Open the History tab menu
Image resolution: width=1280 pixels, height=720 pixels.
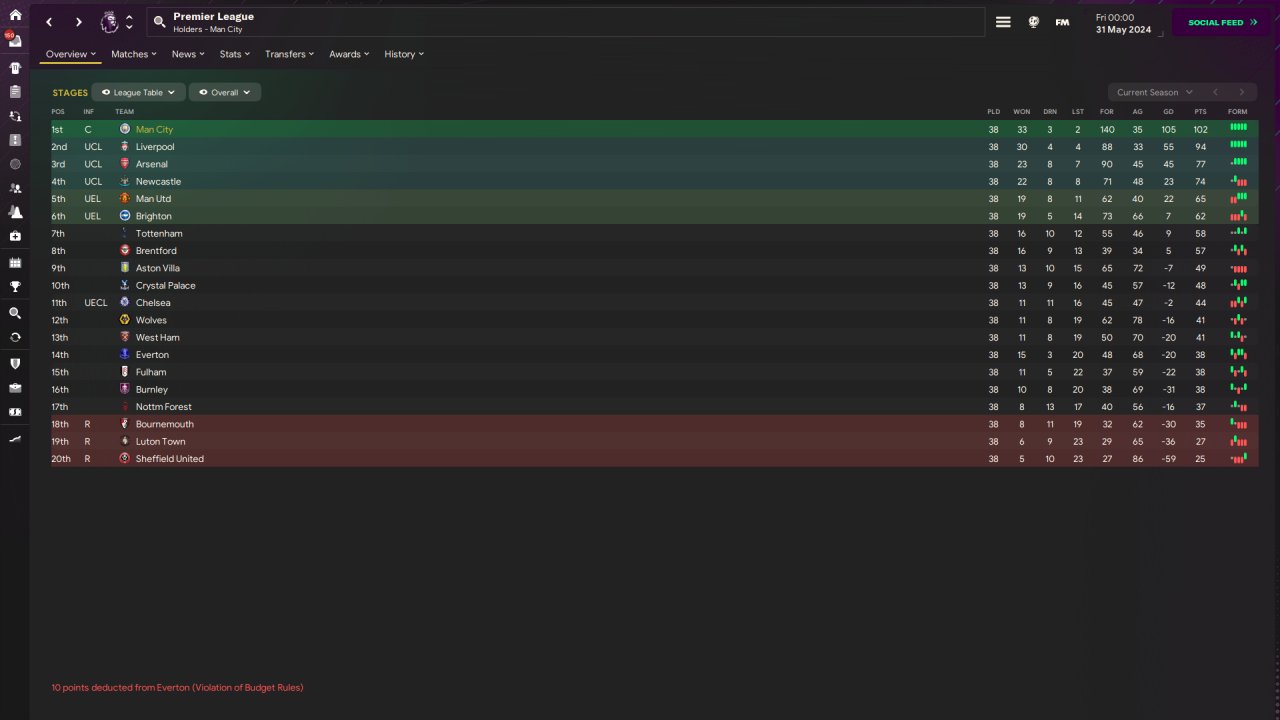[404, 54]
